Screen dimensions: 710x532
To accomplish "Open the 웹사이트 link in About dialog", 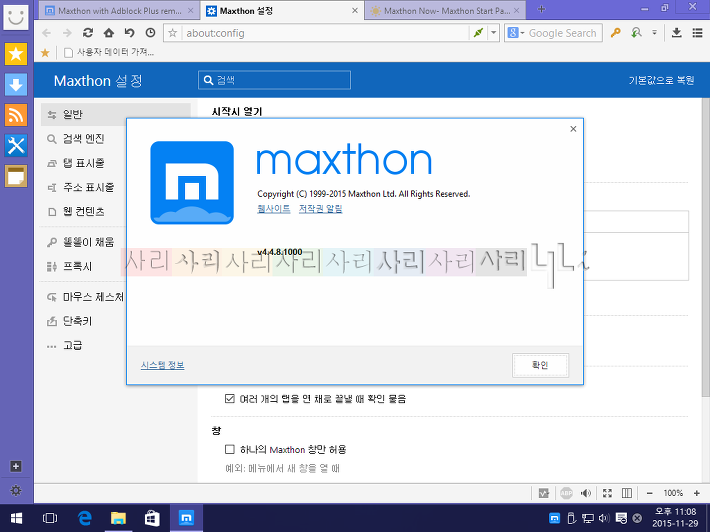I will tap(273, 209).
